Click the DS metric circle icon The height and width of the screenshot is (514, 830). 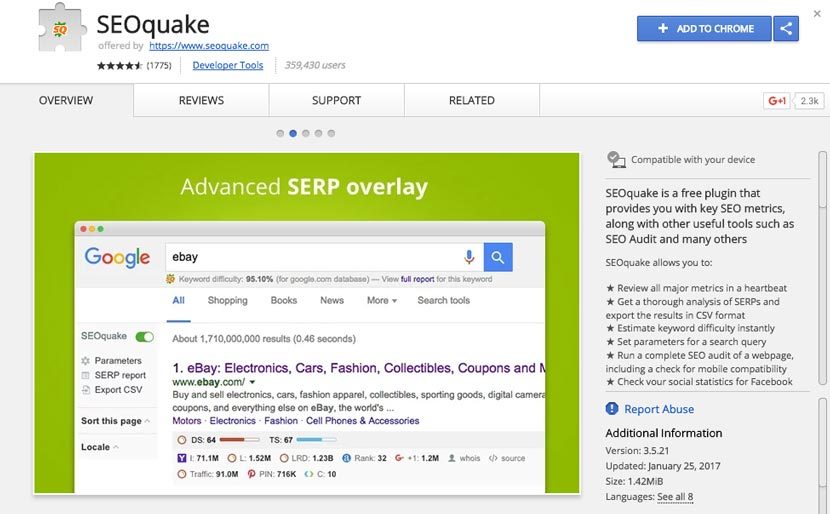point(182,440)
